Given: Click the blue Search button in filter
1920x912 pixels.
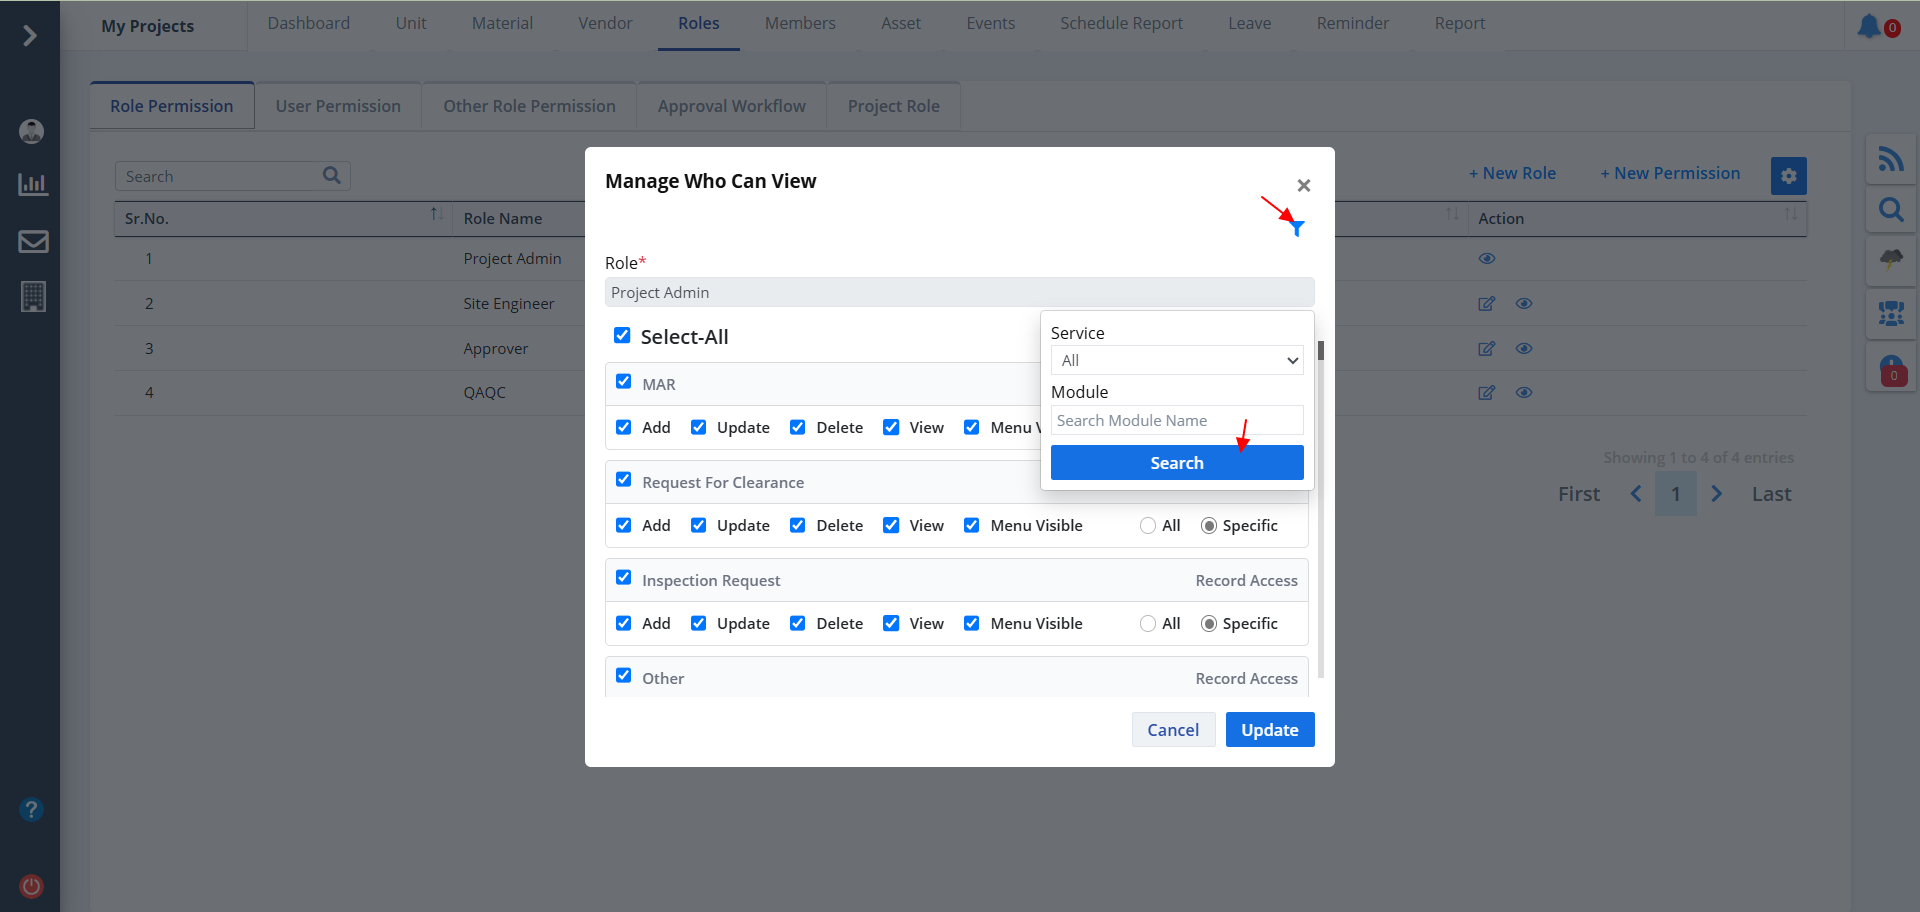Looking at the screenshot, I should (1176, 463).
